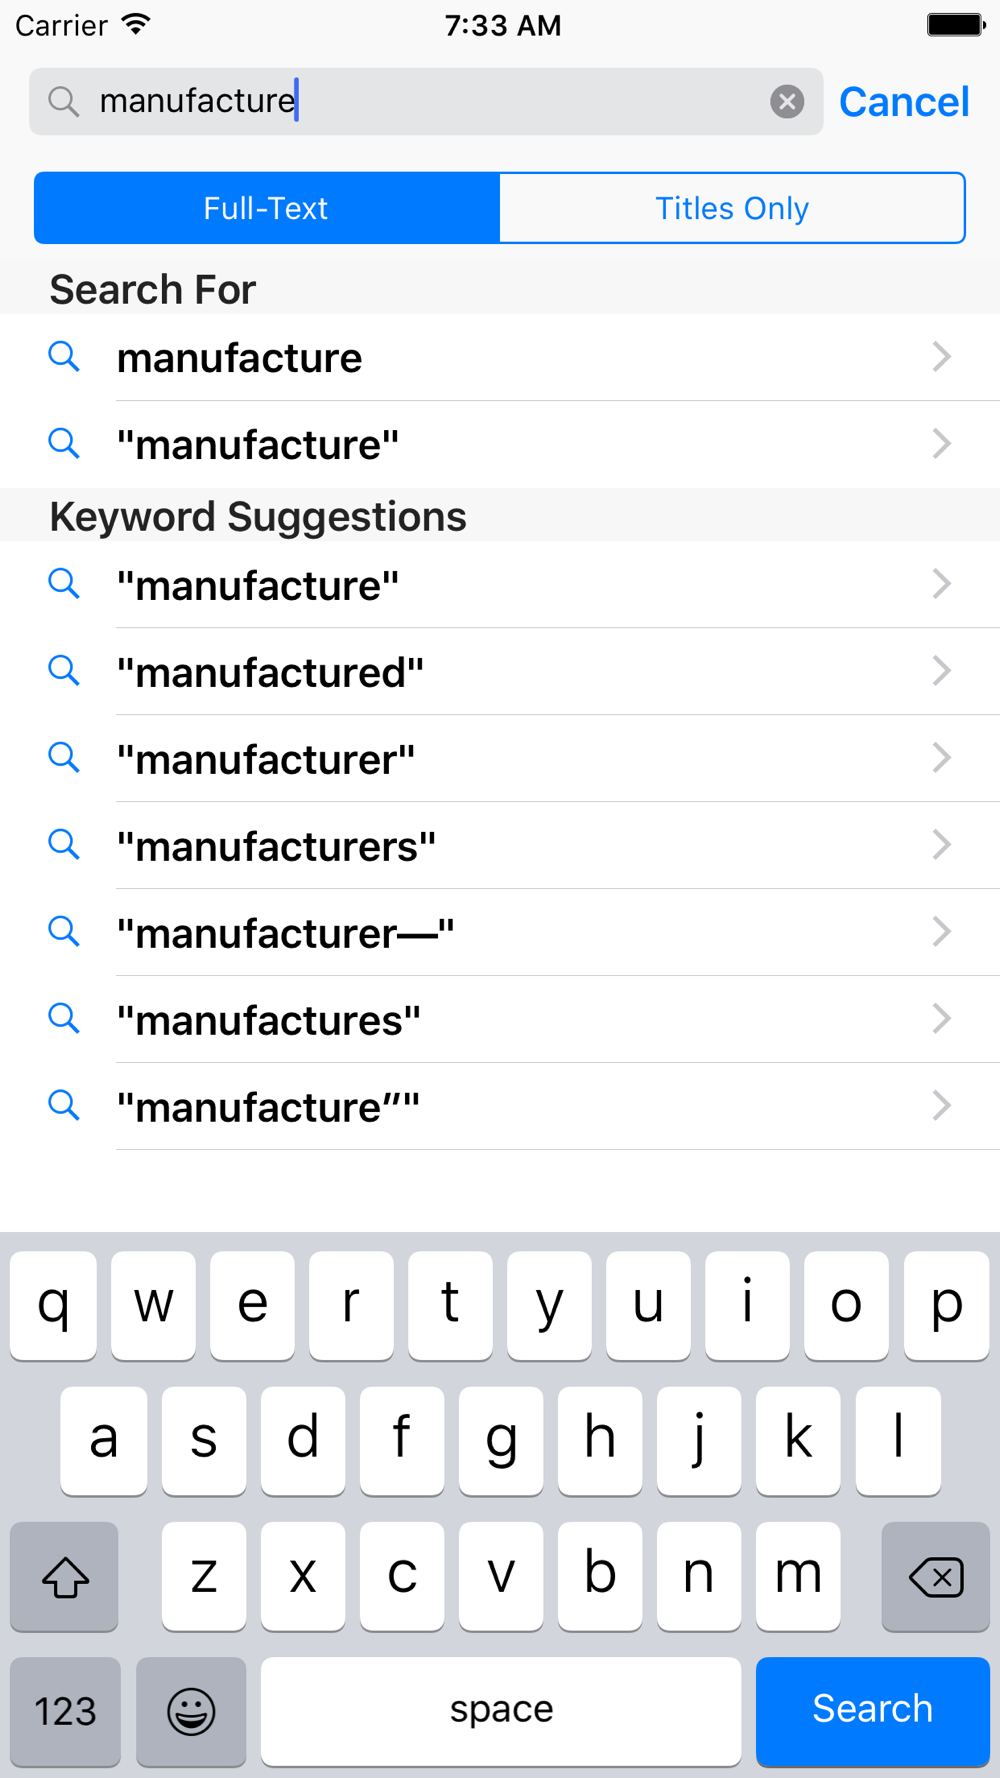This screenshot has height=1778, width=1000.
Task: Tap magnifier icon beside "manufacturers"
Action: click(64, 844)
